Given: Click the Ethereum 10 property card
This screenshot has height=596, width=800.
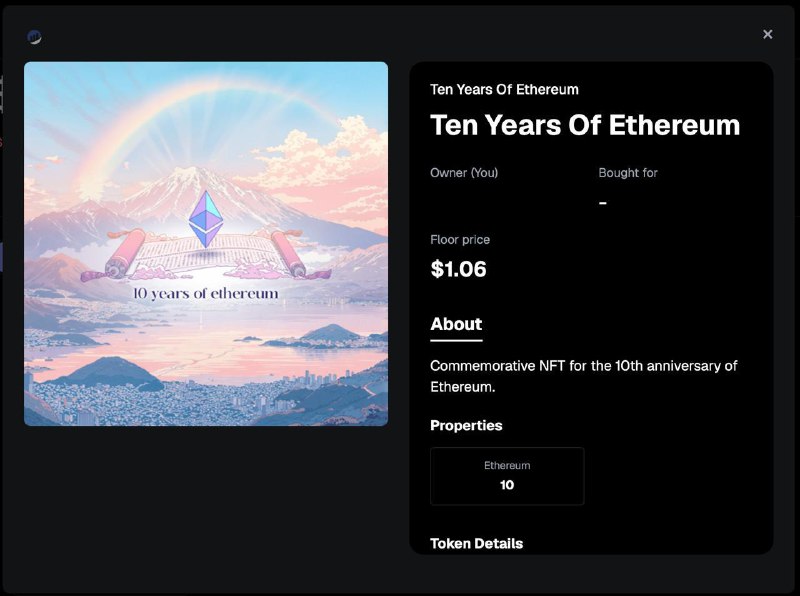Looking at the screenshot, I should pyautogui.click(x=507, y=476).
